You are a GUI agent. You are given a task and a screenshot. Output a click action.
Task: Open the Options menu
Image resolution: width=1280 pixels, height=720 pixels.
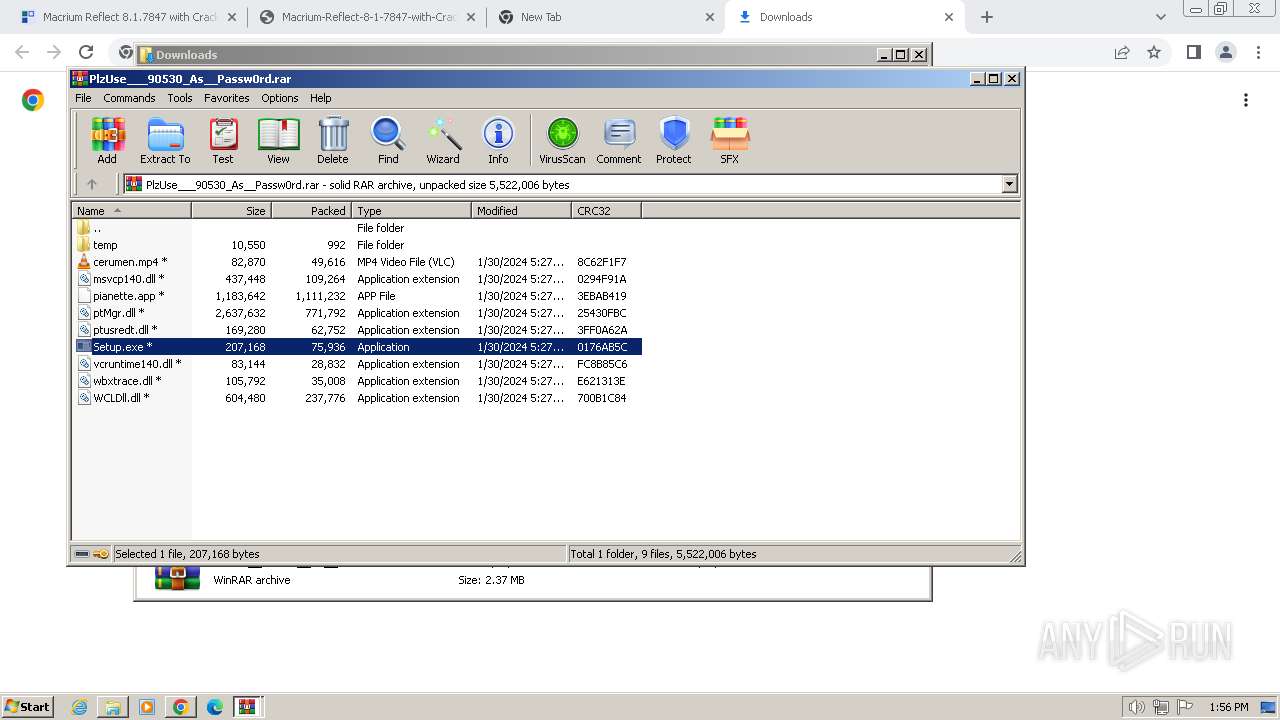[x=280, y=98]
